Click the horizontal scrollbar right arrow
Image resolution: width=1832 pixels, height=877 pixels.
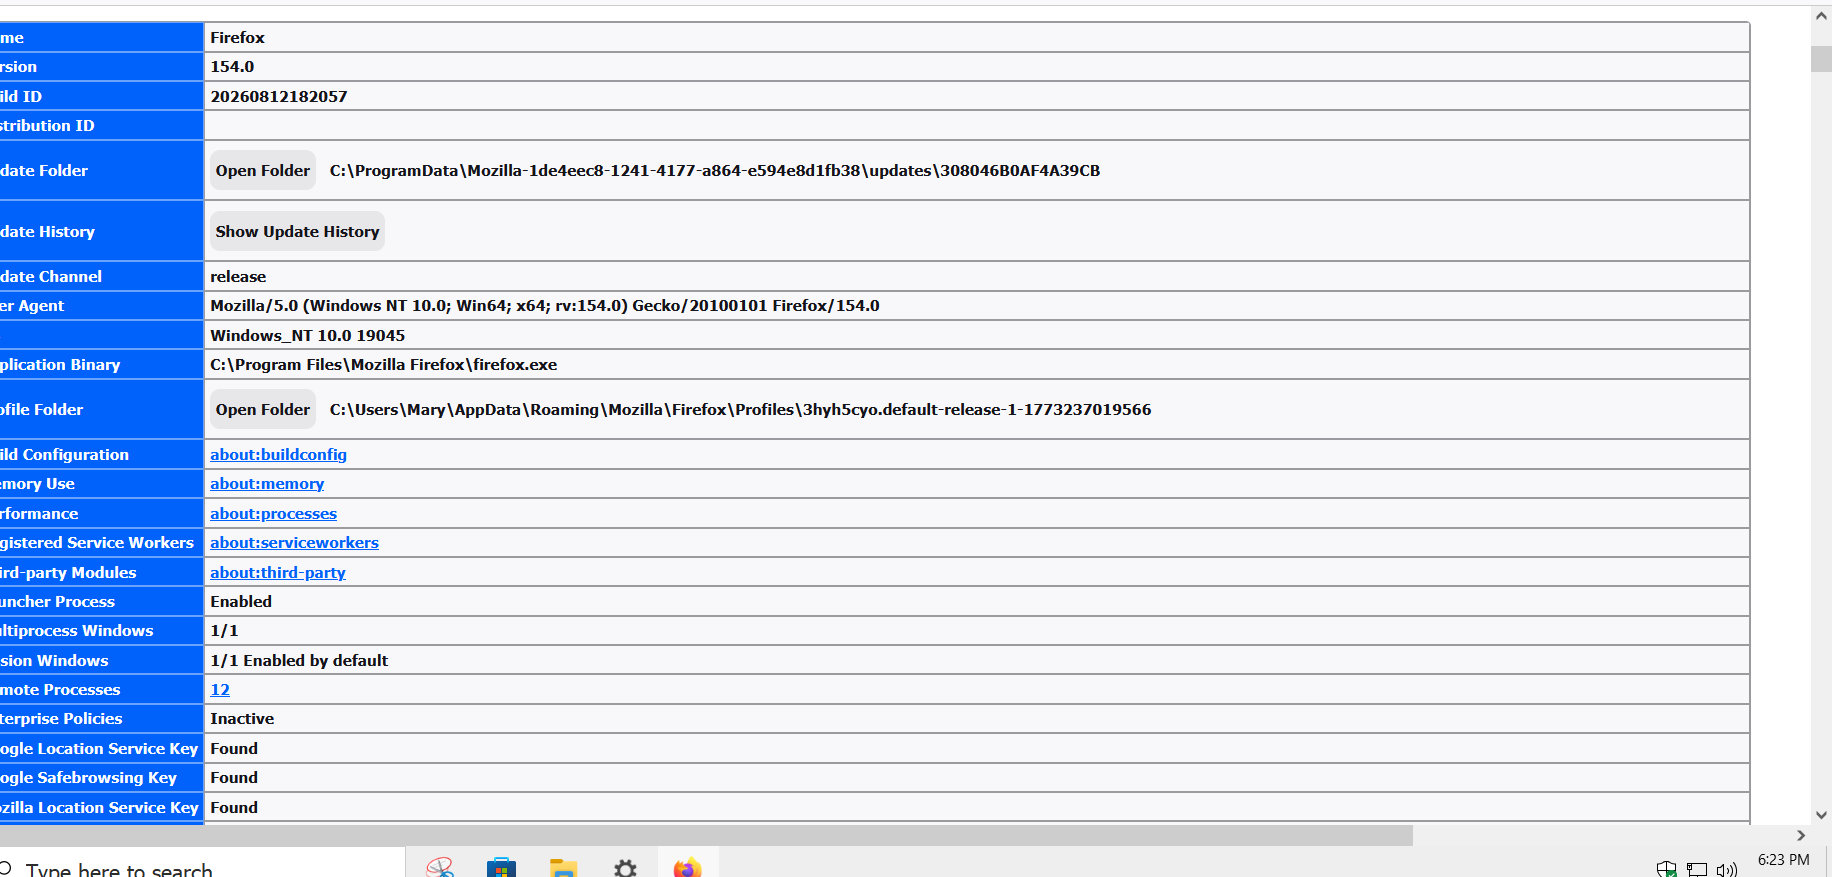pyautogui.click(x=1801, y=835)
